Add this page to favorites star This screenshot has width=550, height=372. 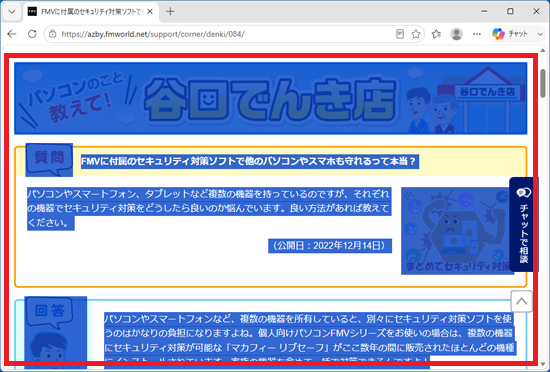[416, 34]
